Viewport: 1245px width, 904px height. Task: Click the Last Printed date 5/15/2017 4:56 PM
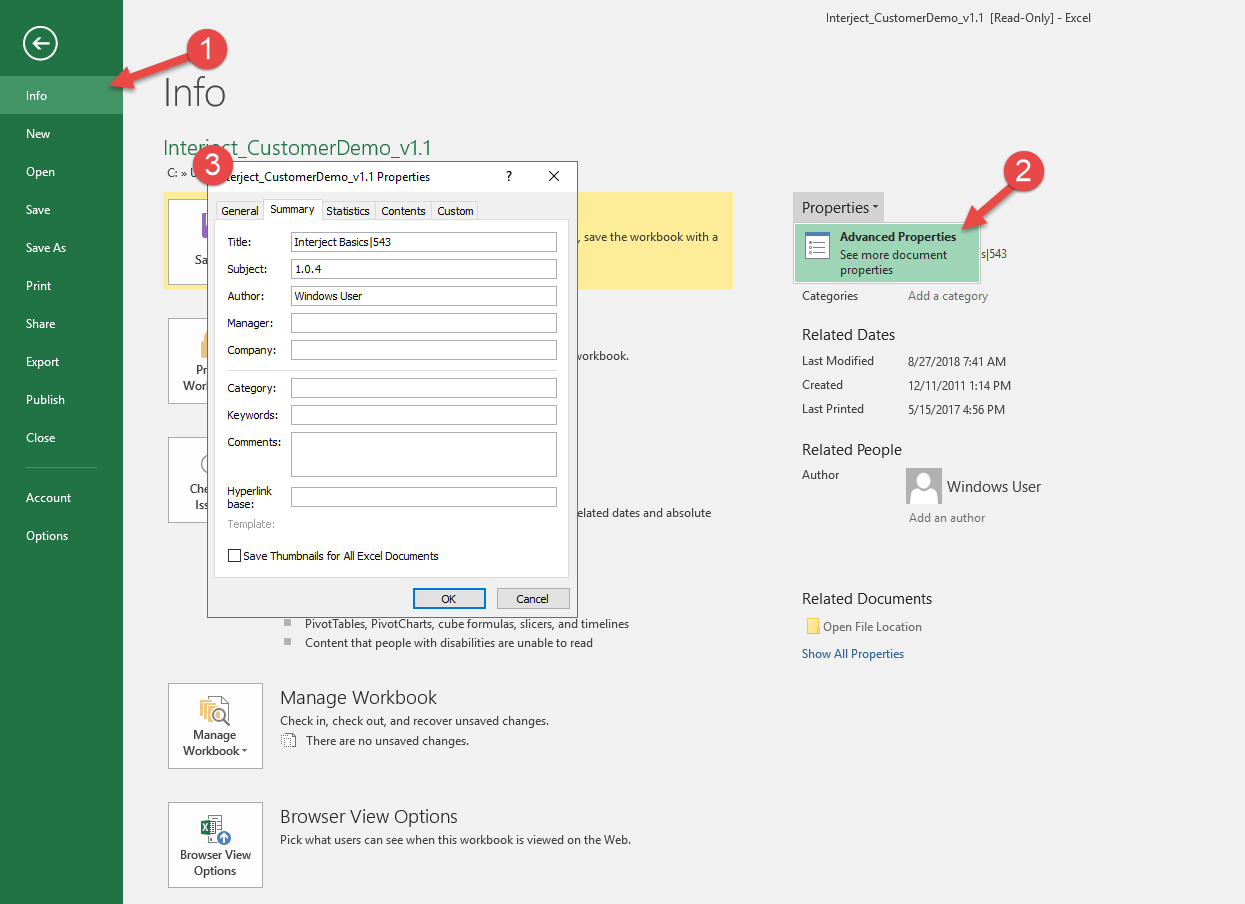956,409
